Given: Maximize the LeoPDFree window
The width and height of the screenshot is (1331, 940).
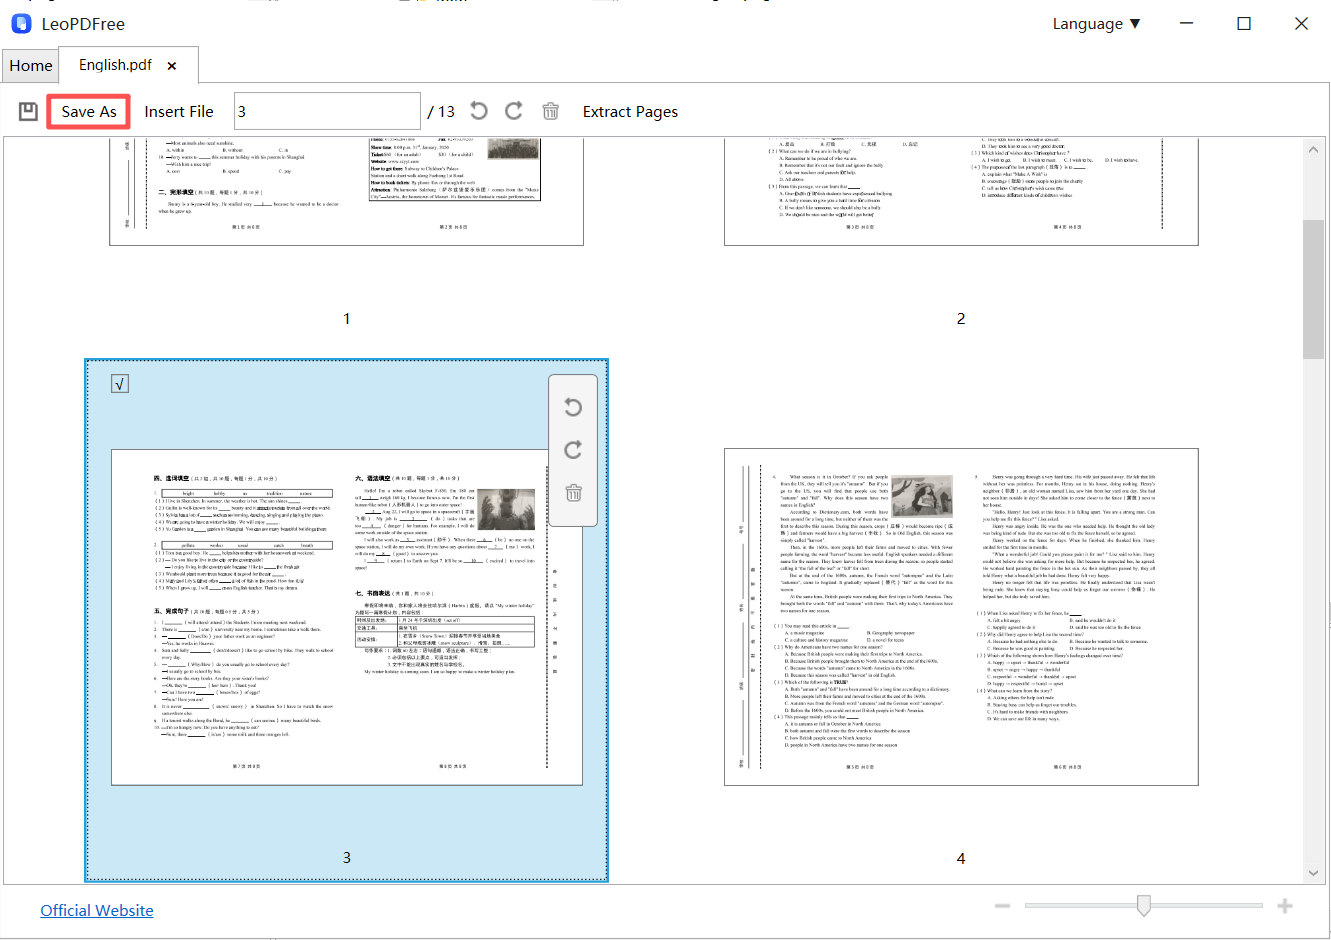Looking at the screenshot, I should pyautogui.click(x=1244, y=23).
